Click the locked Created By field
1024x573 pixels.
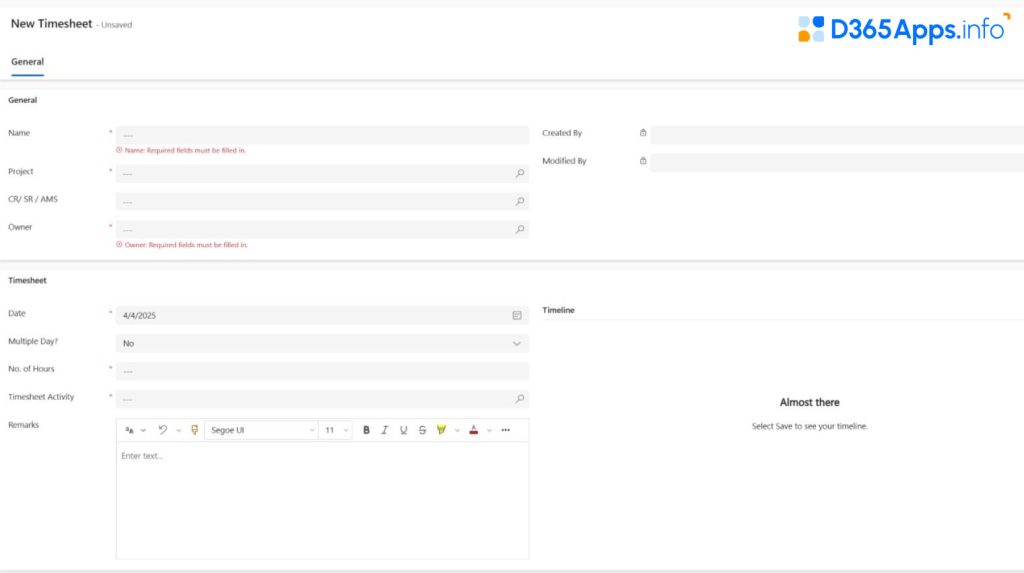tap(837, 135)
